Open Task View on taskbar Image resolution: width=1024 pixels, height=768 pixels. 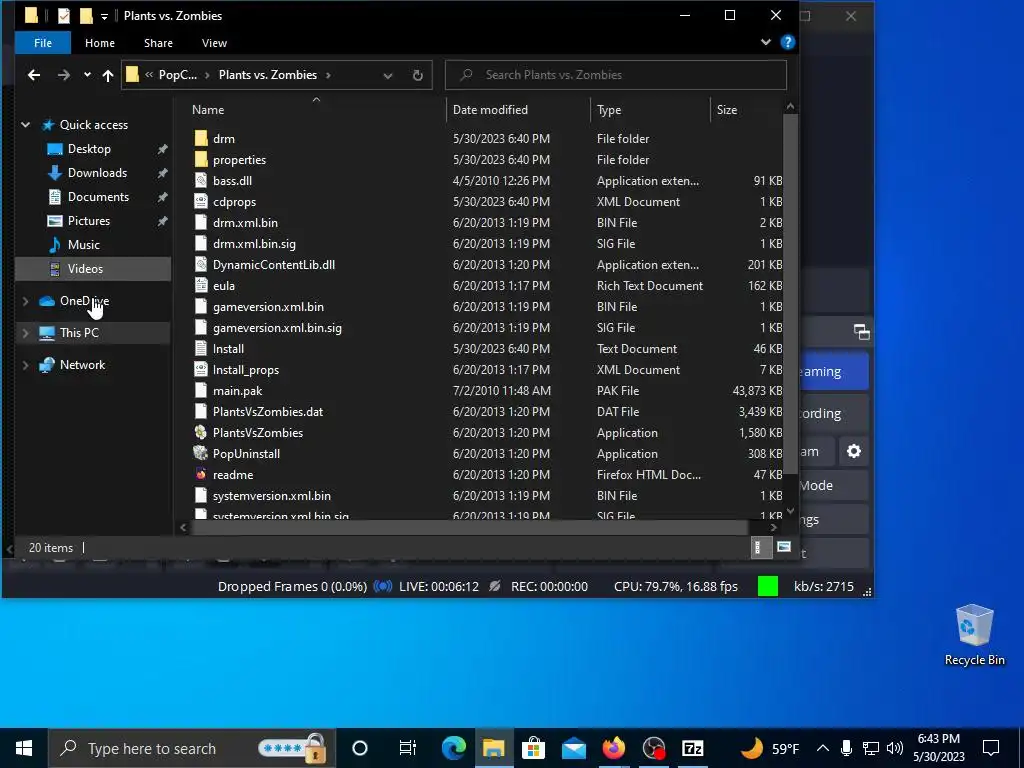pyautogui.click(x=408, y=748)
